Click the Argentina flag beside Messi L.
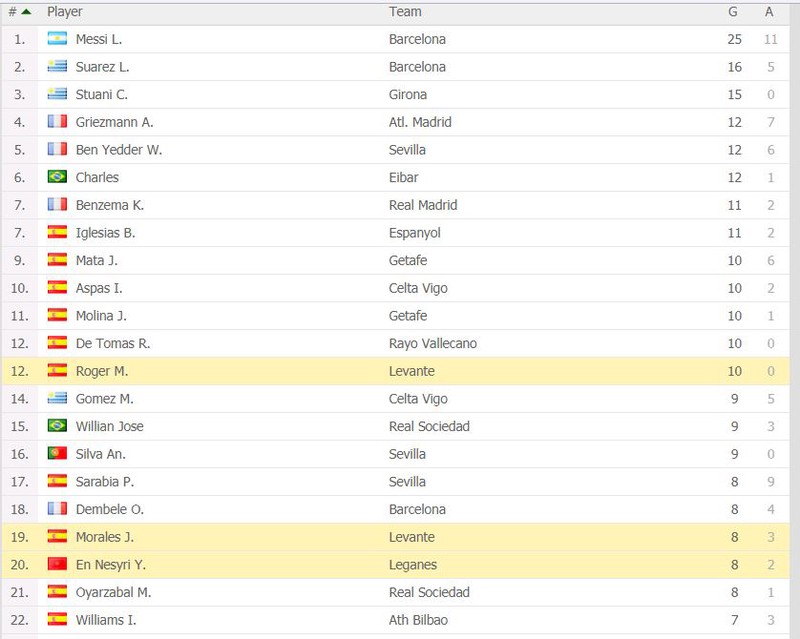800x639 pixels. 57,39
